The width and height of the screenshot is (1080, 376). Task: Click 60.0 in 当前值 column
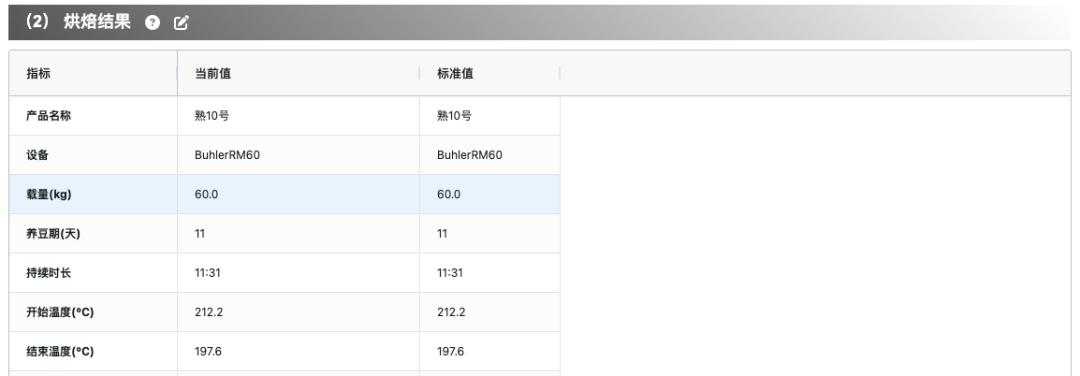pyautogui.click(x=207, y=194)
